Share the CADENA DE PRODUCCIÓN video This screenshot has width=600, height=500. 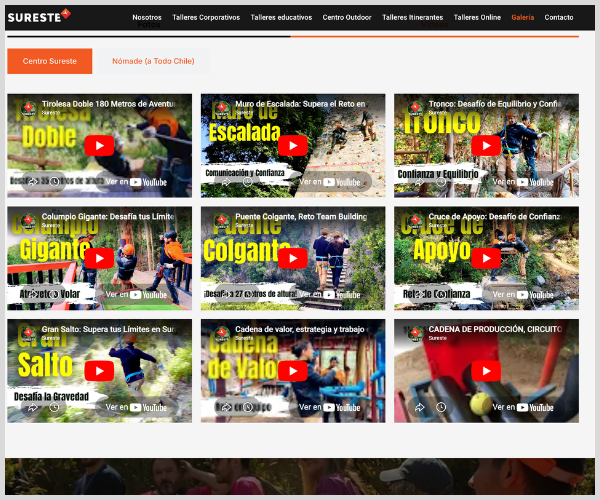pos(419,407)
